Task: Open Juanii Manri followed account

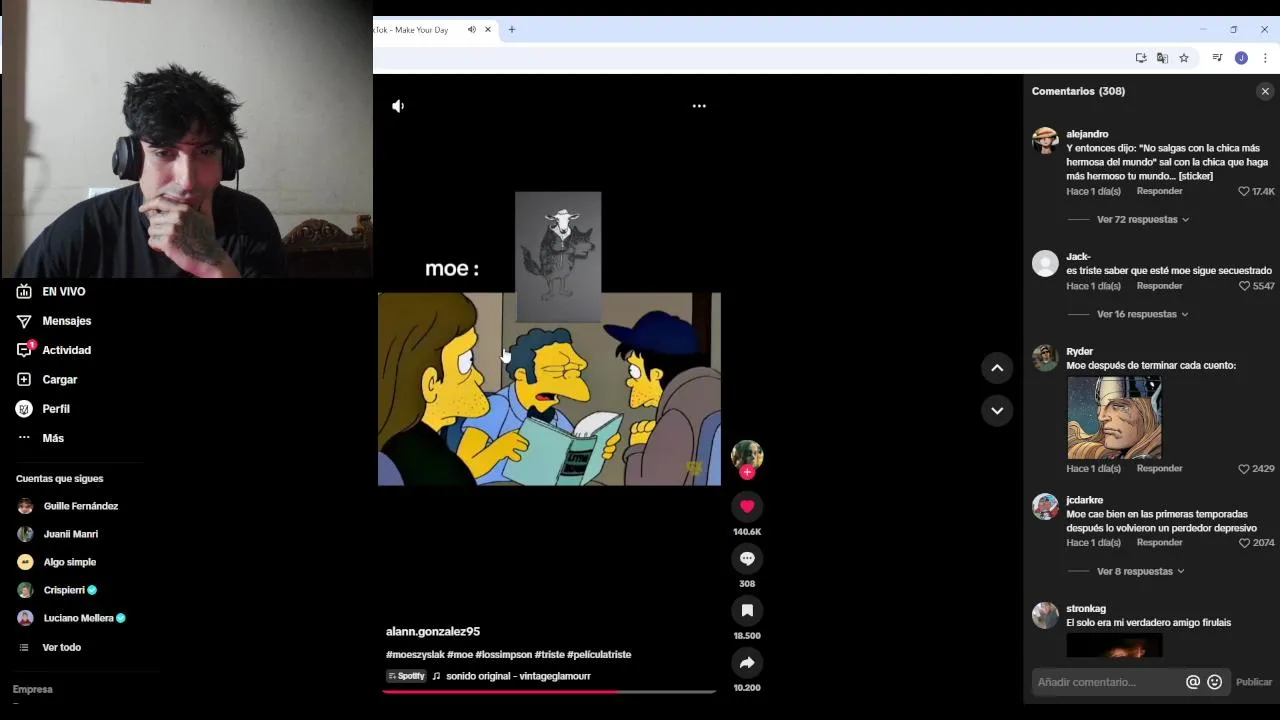Action: click(x=58, y=534)
